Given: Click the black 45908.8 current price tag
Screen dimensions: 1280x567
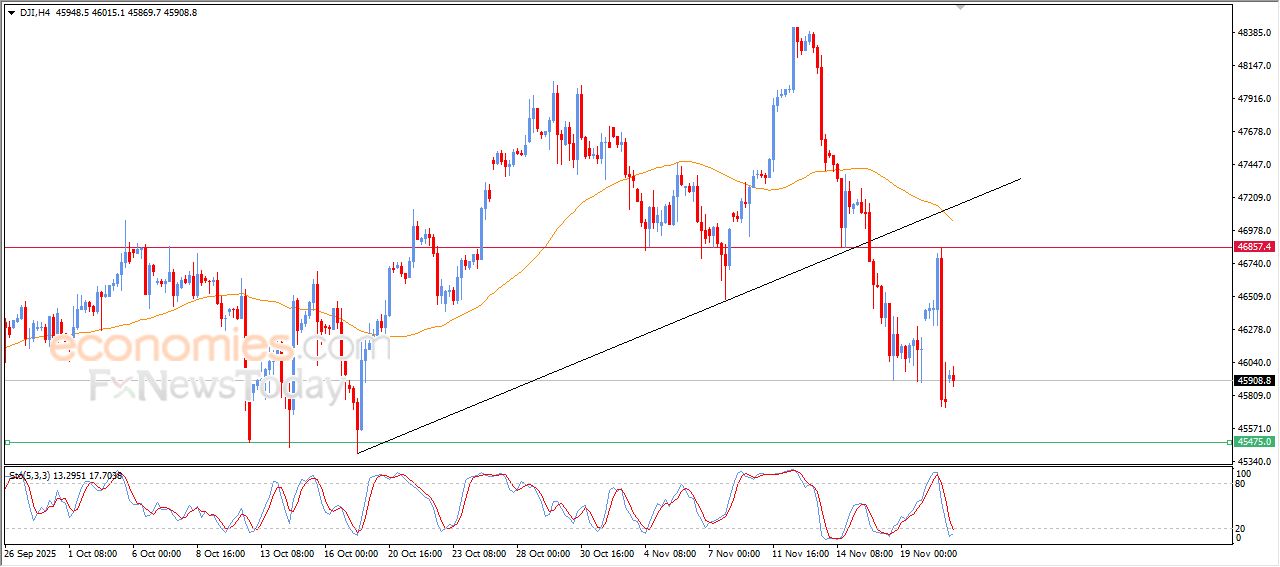Looking at the screenshot, I should point(1253,380).
